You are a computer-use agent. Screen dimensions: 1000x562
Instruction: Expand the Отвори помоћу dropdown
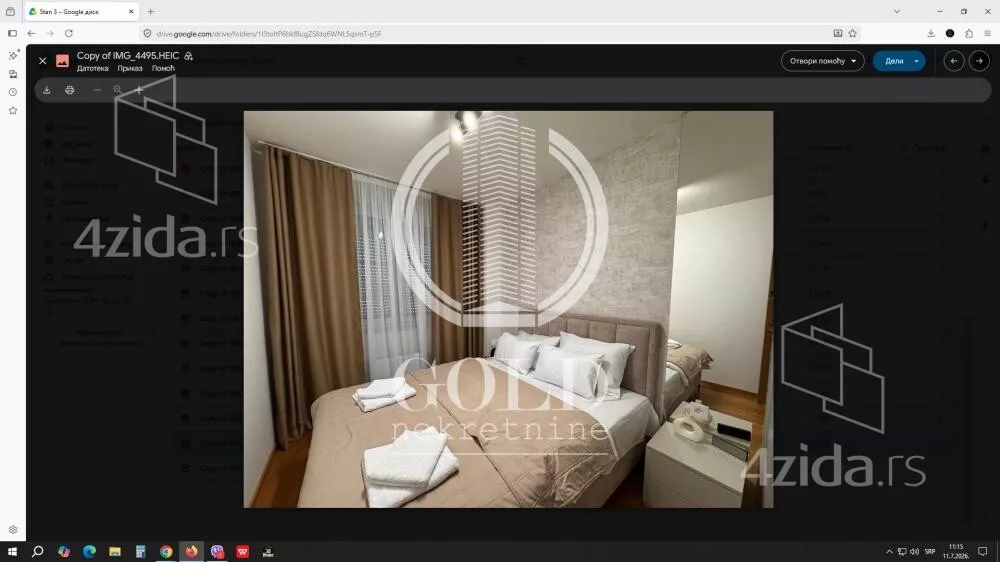click(x=822, y=61)
